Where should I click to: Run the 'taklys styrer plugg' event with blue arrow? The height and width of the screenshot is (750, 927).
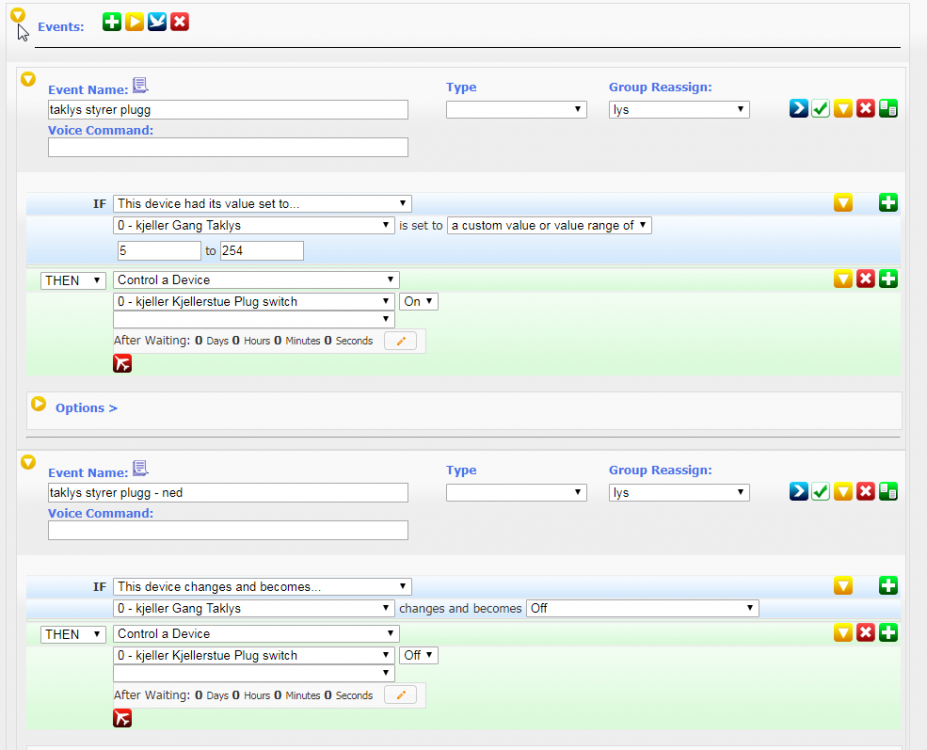(798, 109)
